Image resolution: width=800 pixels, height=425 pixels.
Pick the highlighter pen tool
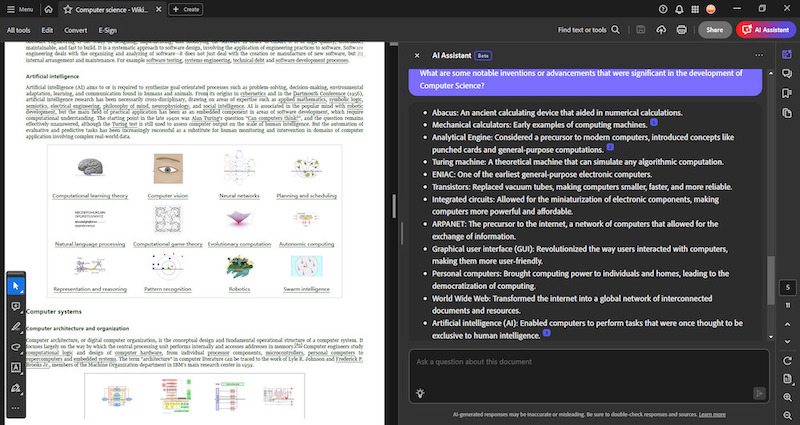(15, 327)
